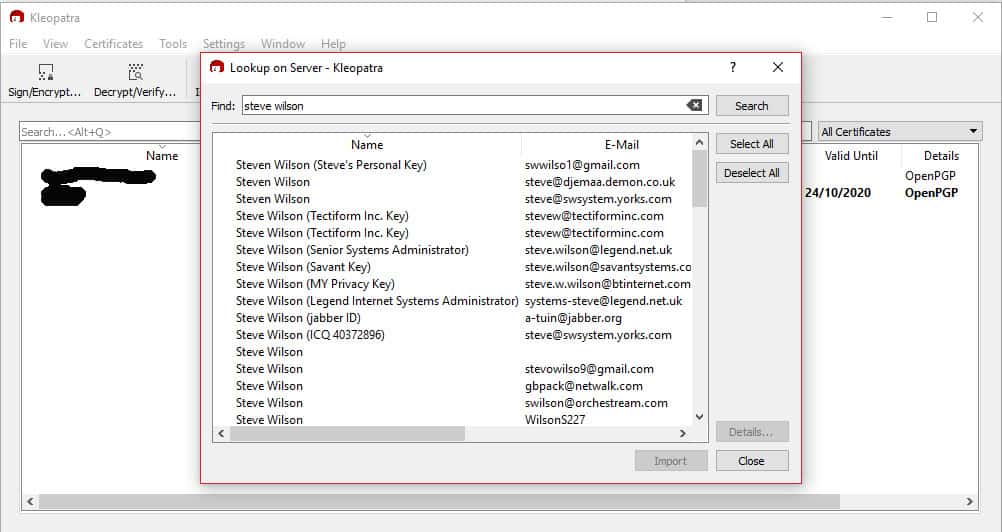Click the Details column header in the main window

click(x=941, y=155)
